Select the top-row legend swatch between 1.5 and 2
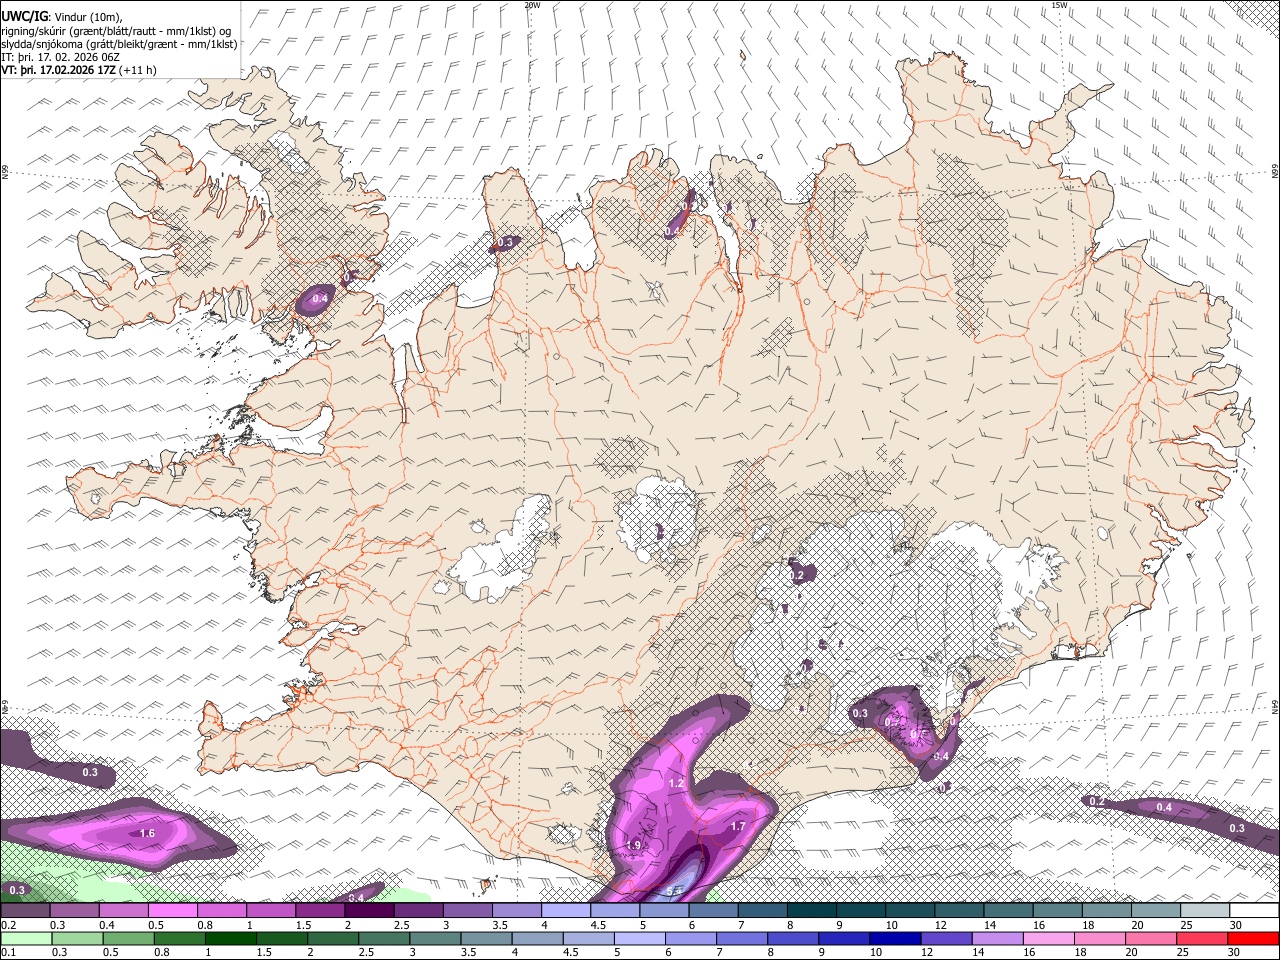 320,911
